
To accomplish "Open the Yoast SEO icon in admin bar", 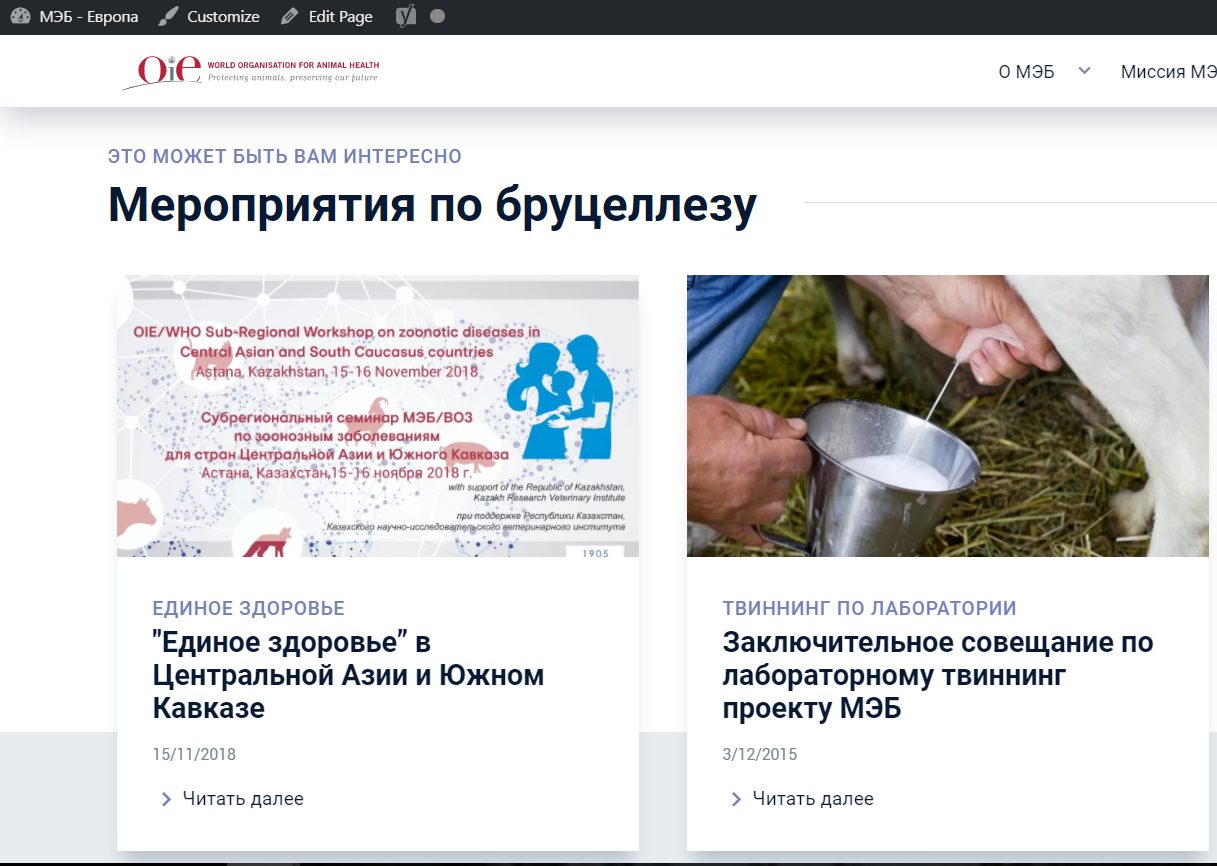I will click(404, 17).
